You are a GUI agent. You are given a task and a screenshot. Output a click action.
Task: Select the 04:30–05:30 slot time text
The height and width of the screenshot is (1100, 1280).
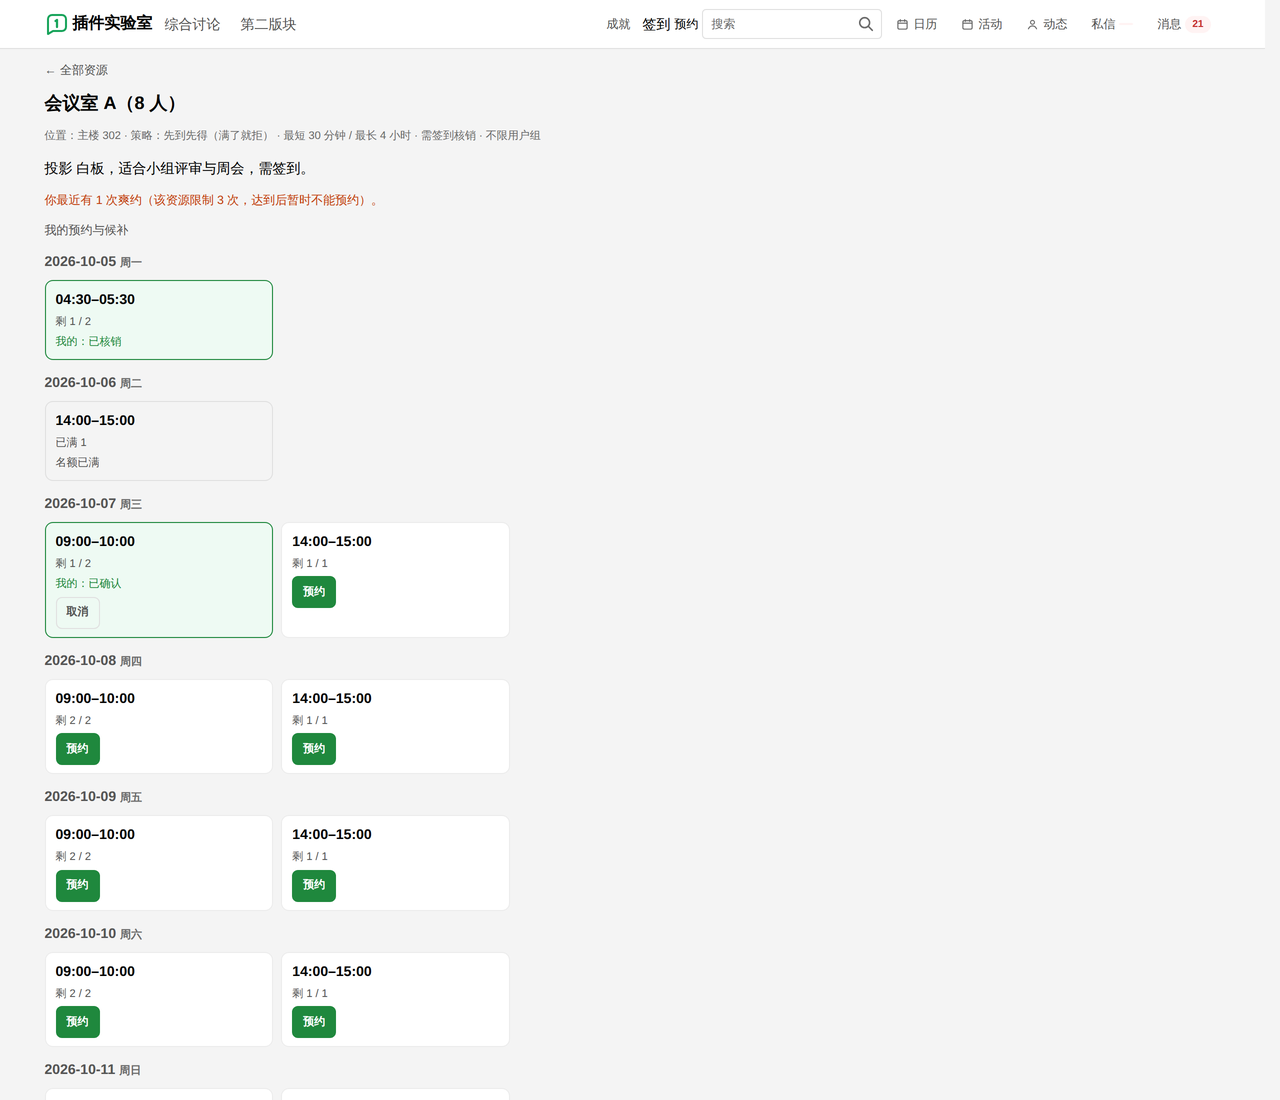pyautogui.click(x=95, y=299)
